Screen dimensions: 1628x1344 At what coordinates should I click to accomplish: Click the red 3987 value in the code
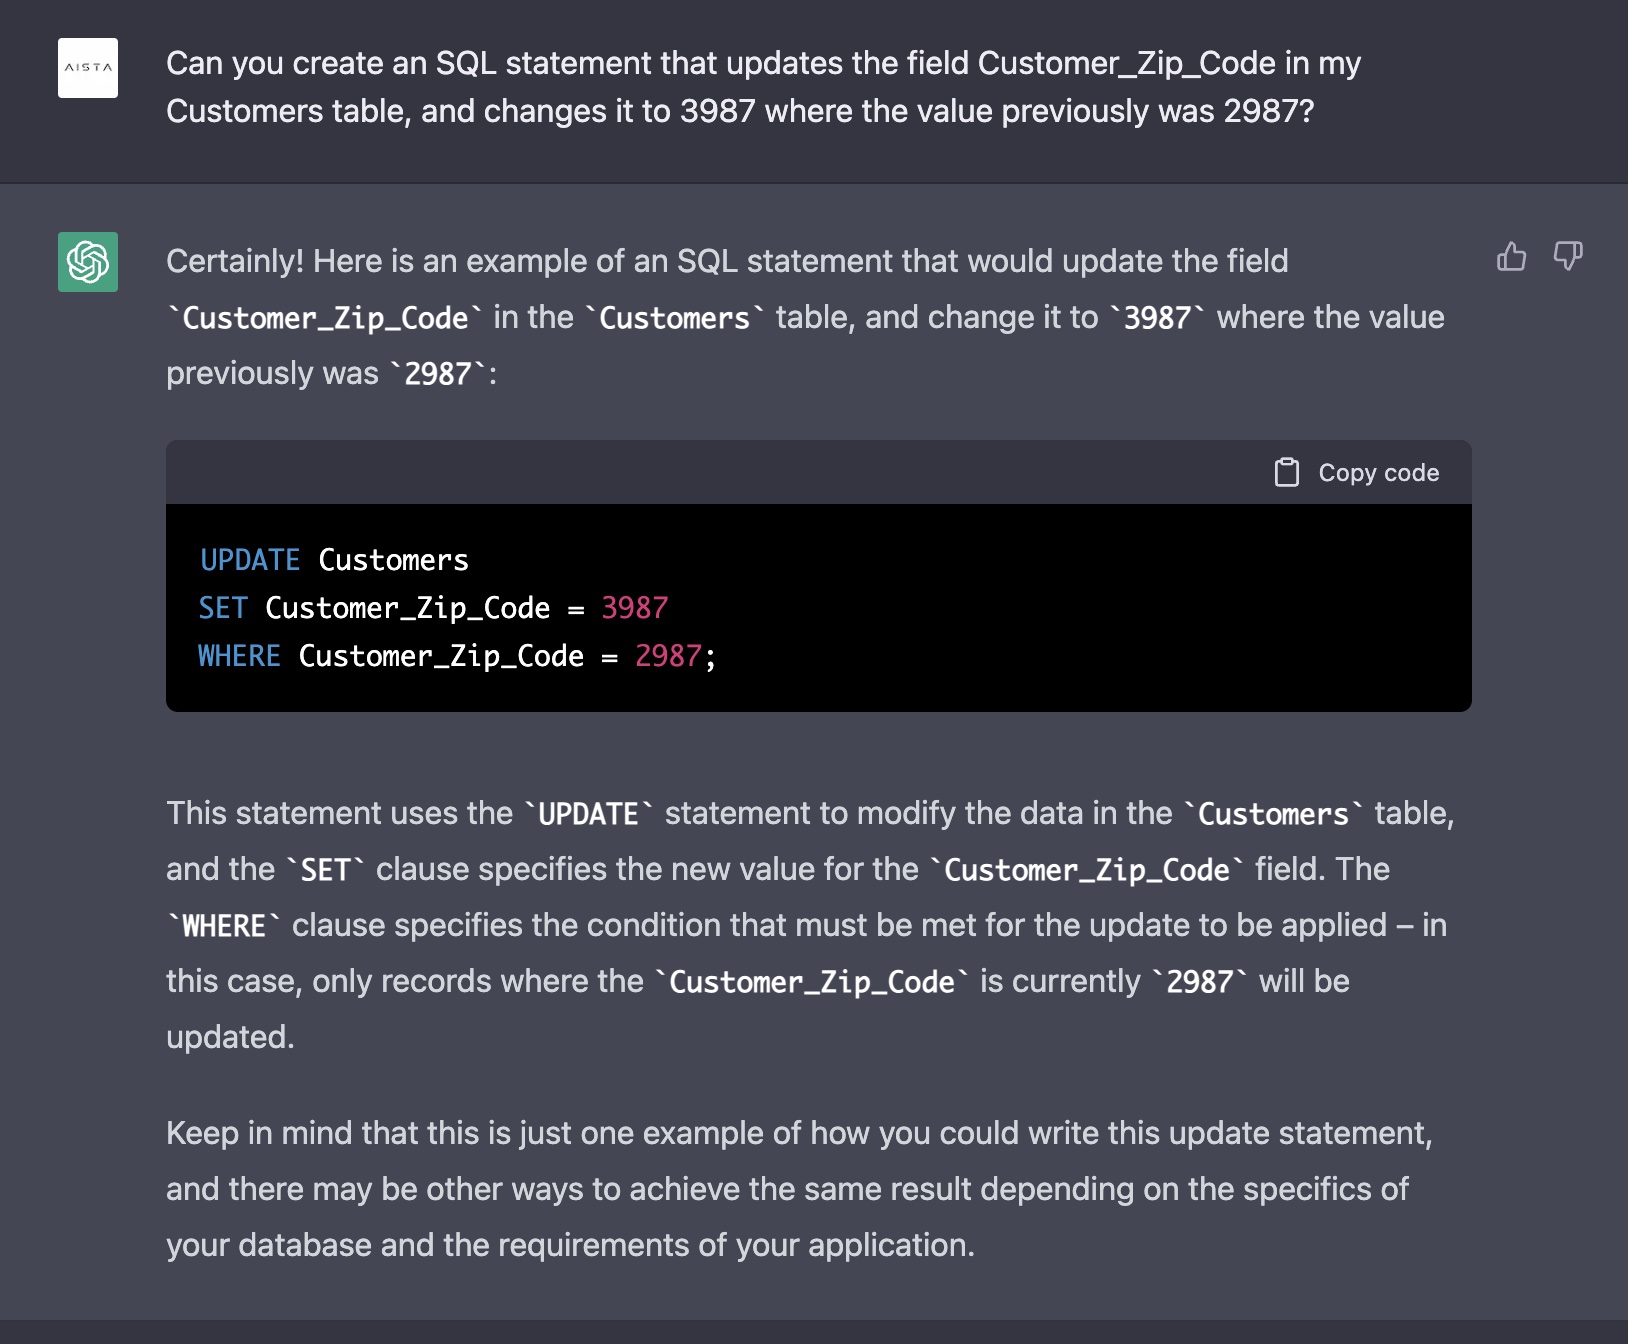634,608
